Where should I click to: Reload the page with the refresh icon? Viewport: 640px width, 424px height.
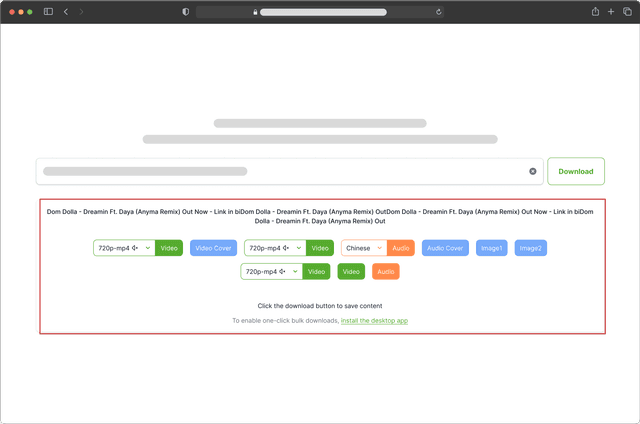point(439,12)
